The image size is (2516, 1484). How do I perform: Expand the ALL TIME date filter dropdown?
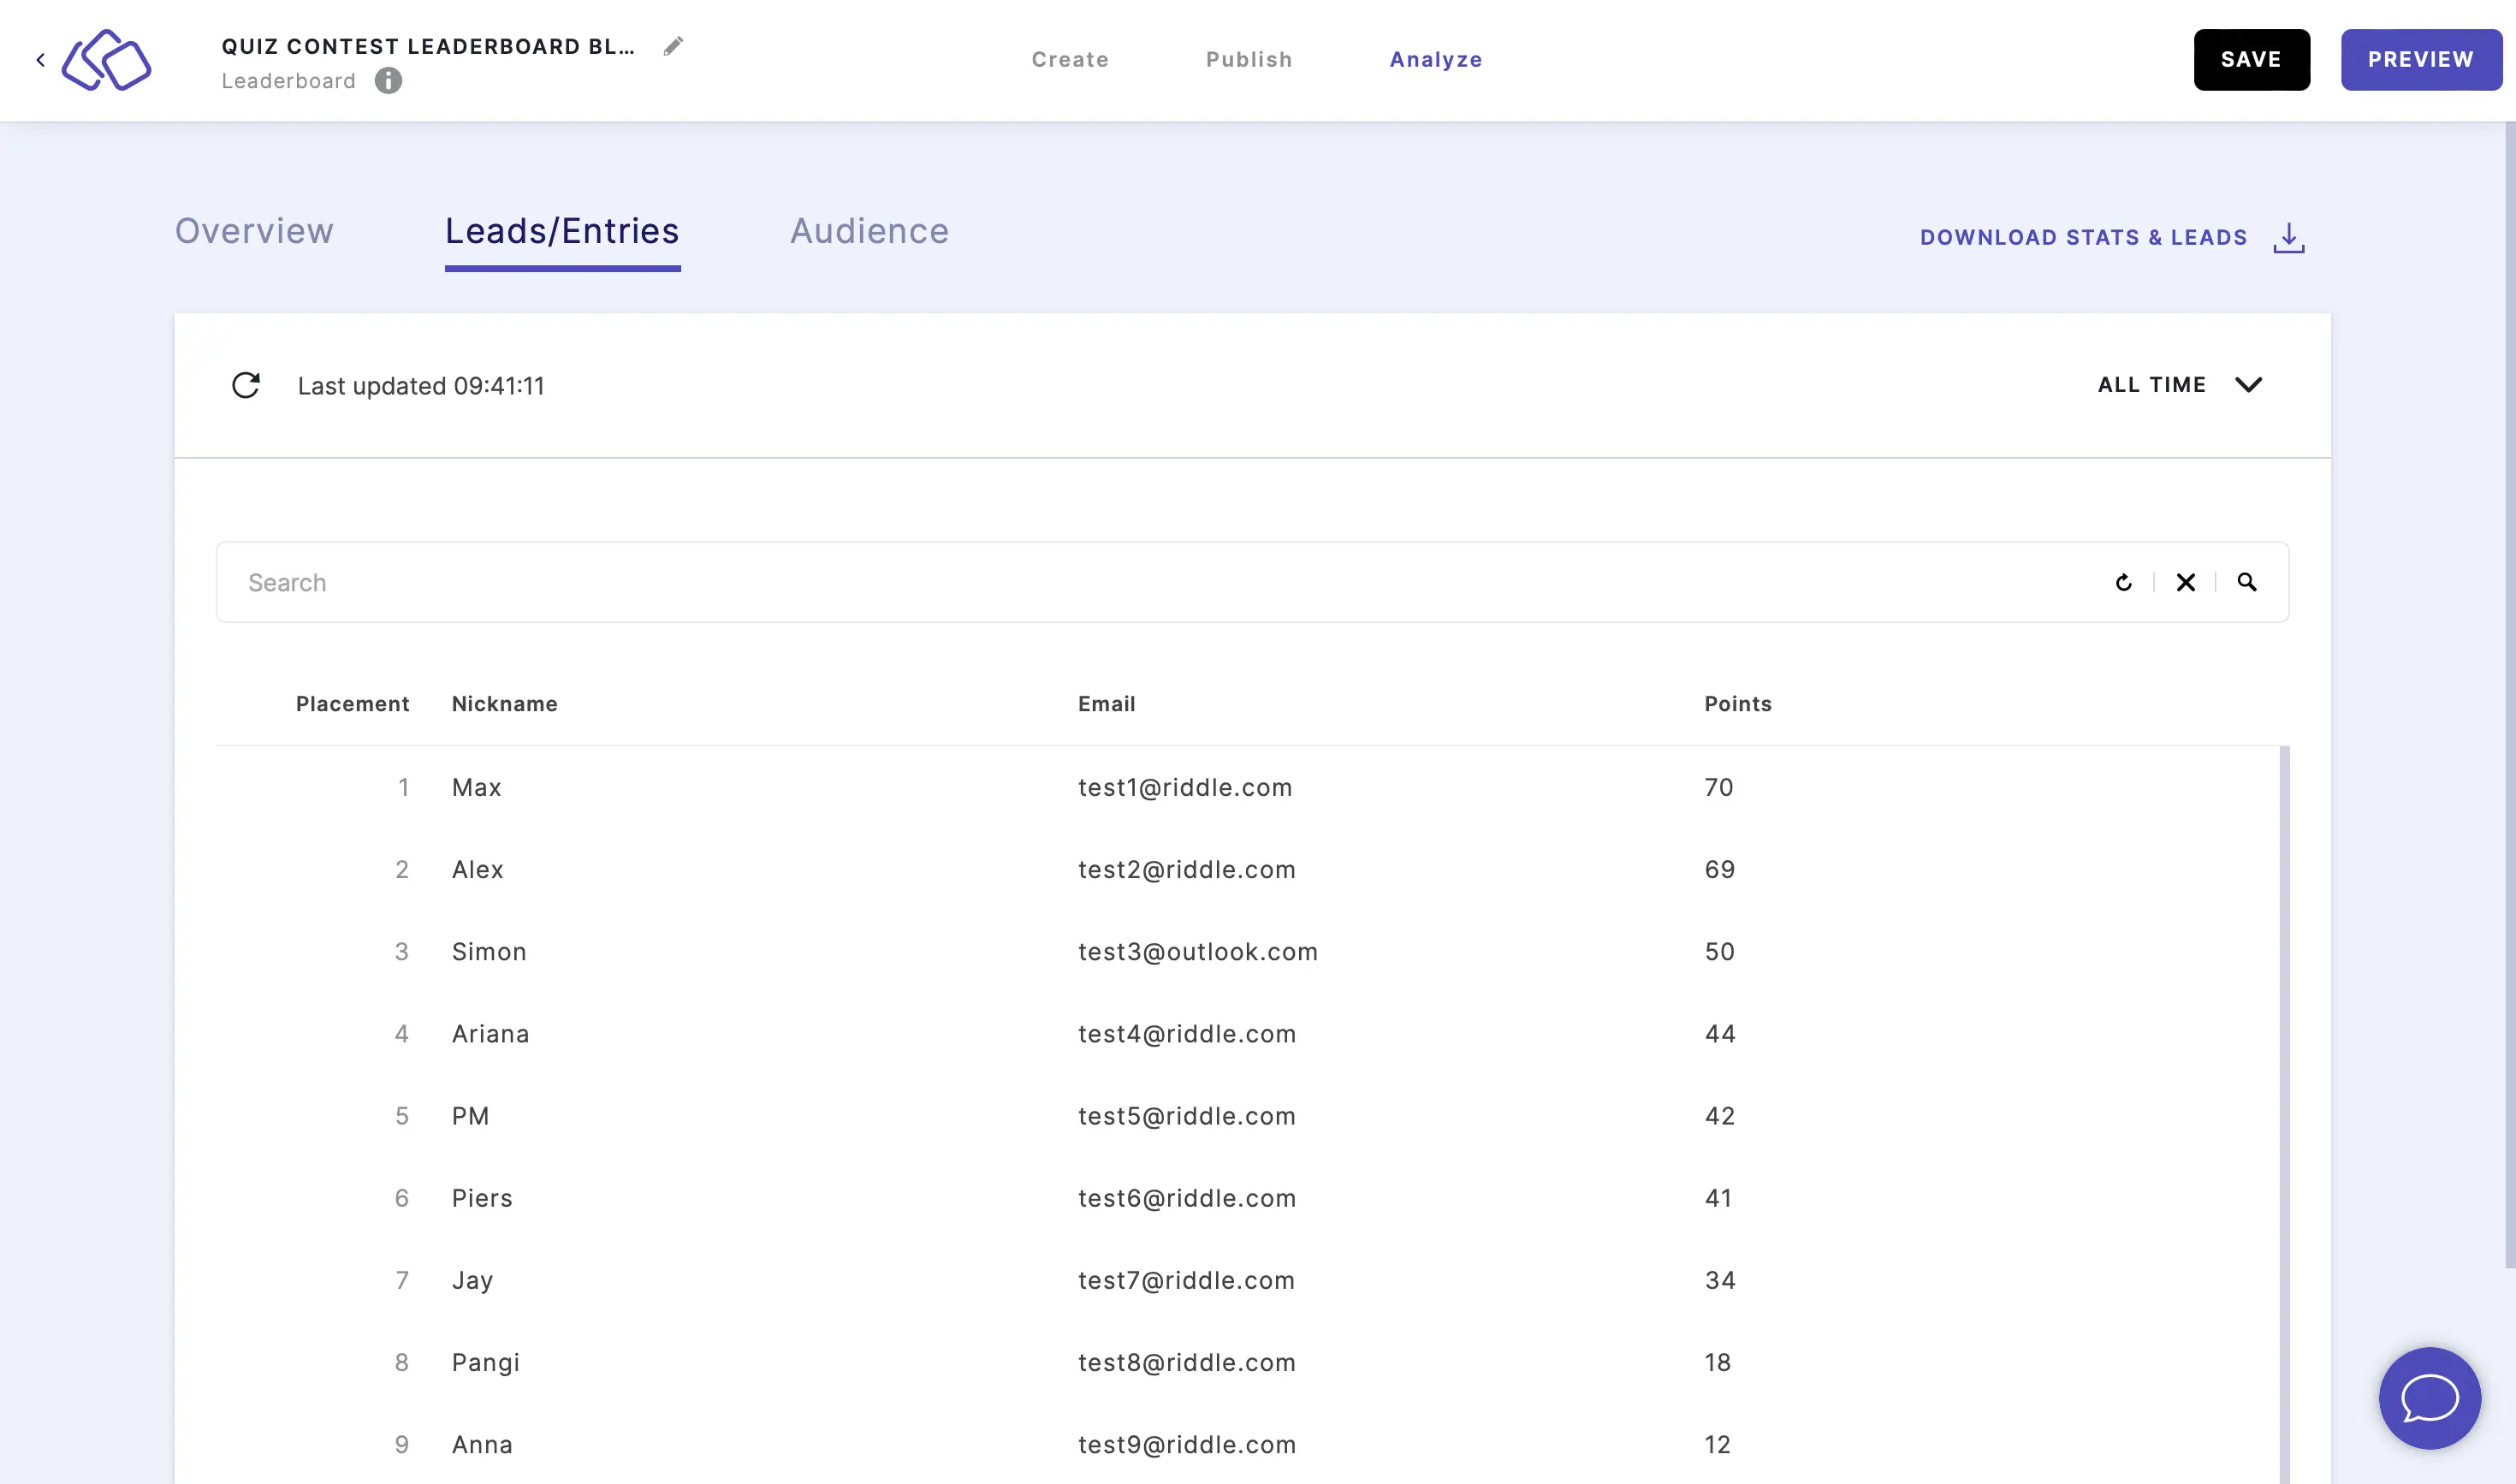(x=2179, y=385)
